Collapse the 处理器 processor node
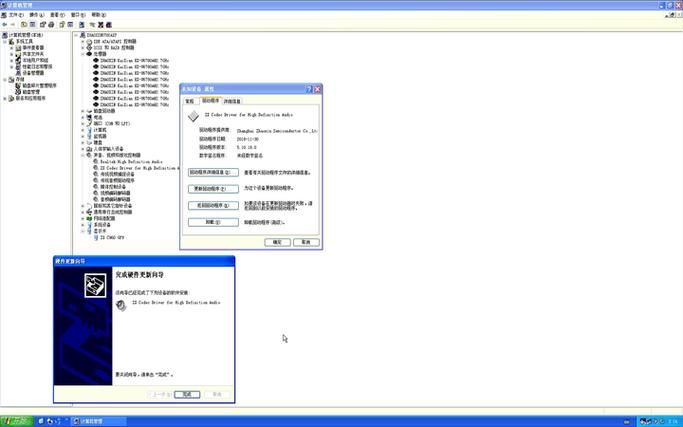 pyautogui.click(x=82, y=54)
